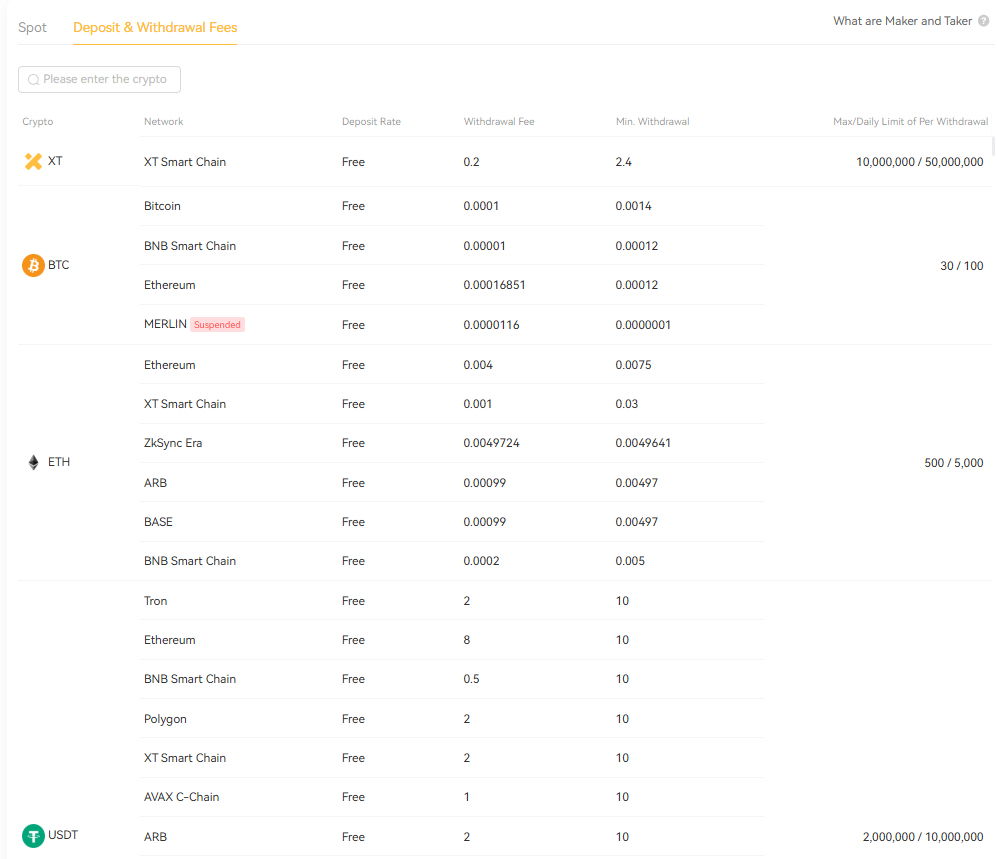The width and height of the screenshot is (997, 859).
Task: Click the Suspended badge beside MERLIN
Action: pyautogui.click(x=217, y=325)
